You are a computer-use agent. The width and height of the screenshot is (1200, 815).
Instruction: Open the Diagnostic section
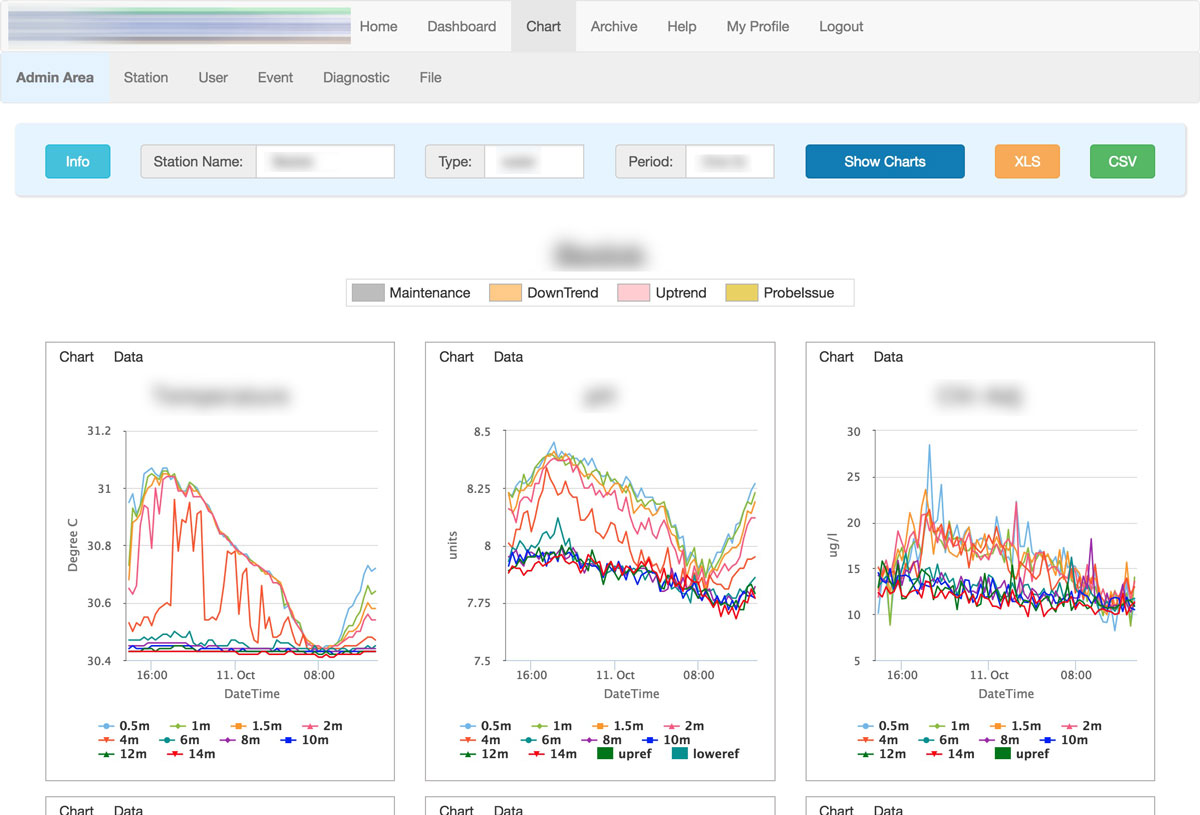(x=356, y=77)
